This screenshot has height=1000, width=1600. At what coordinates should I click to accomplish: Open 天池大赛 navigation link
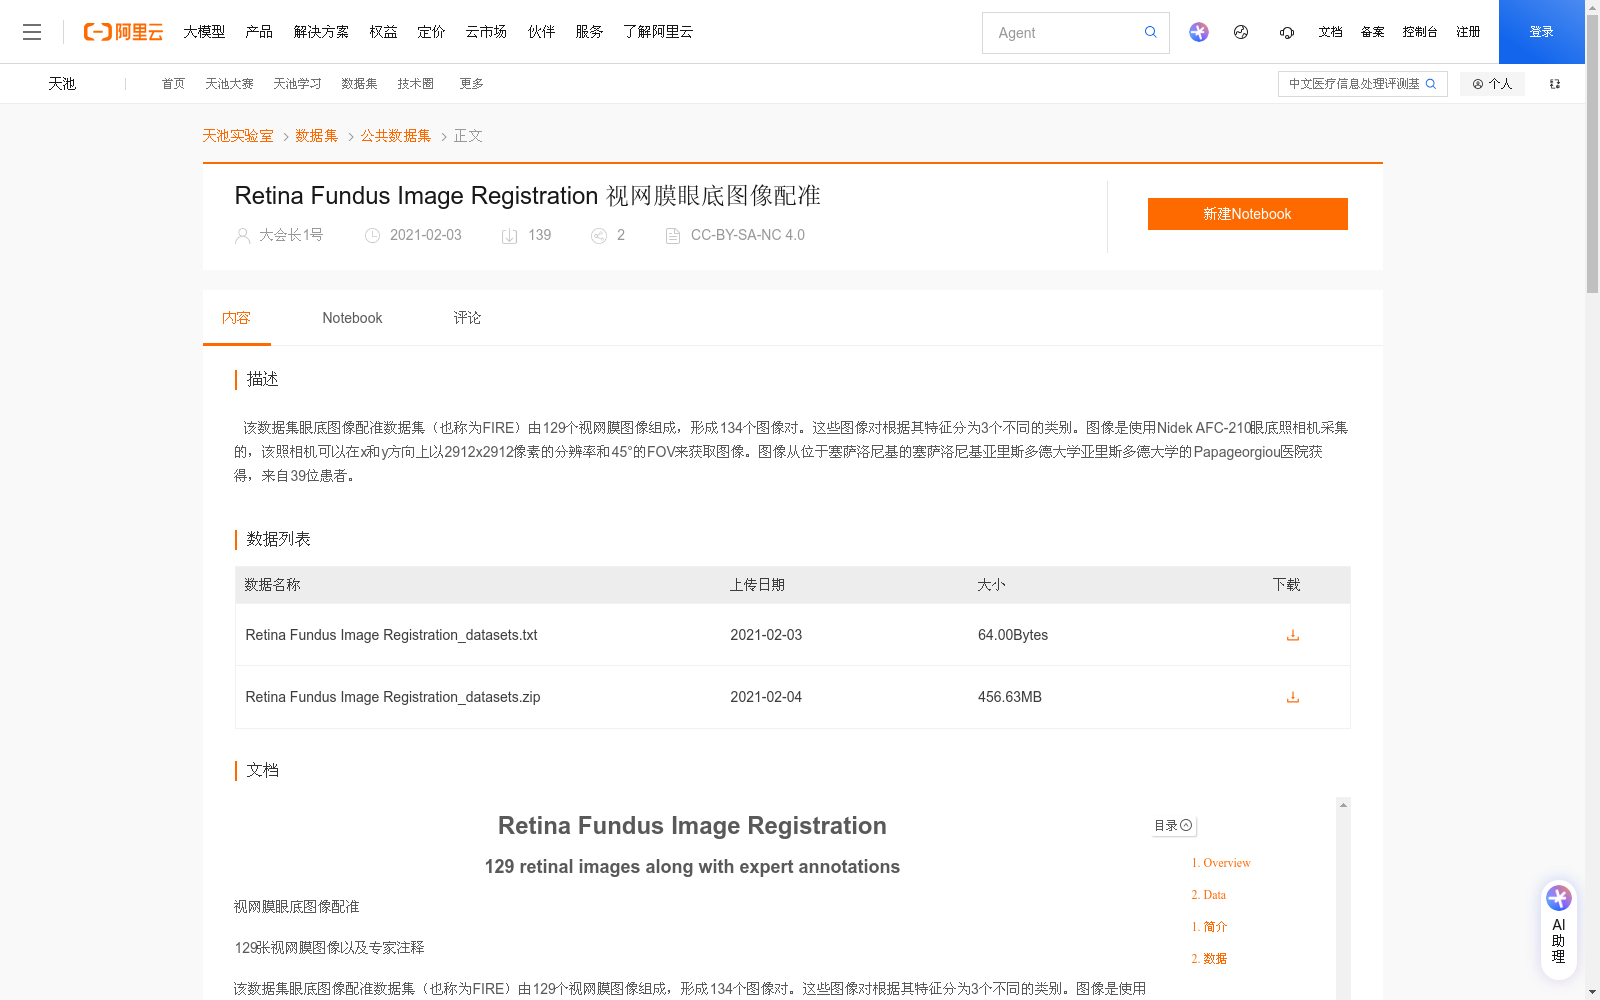(229, 84)
